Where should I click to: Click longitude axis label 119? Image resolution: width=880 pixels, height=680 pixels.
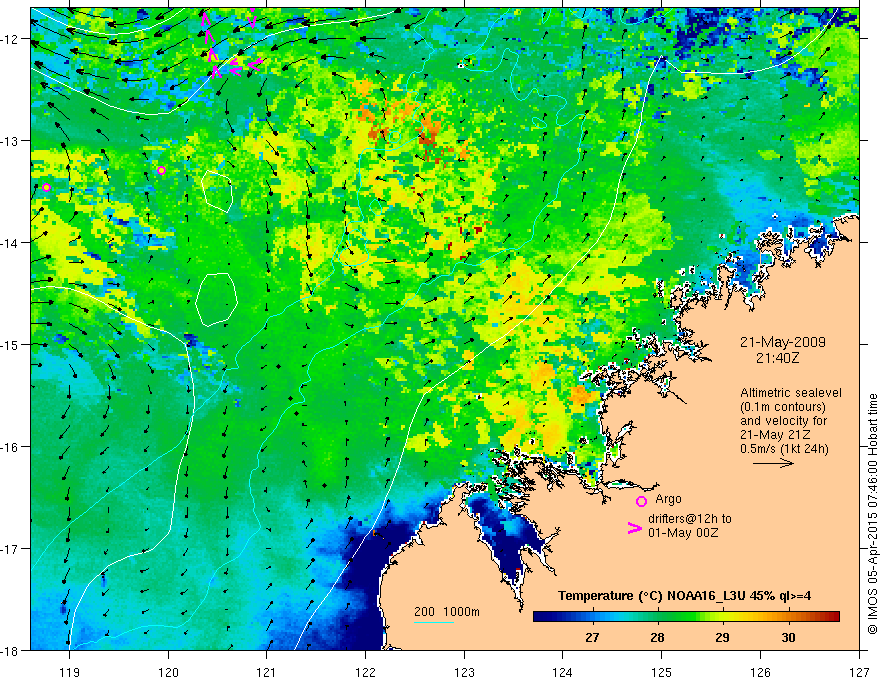(70, 672)
